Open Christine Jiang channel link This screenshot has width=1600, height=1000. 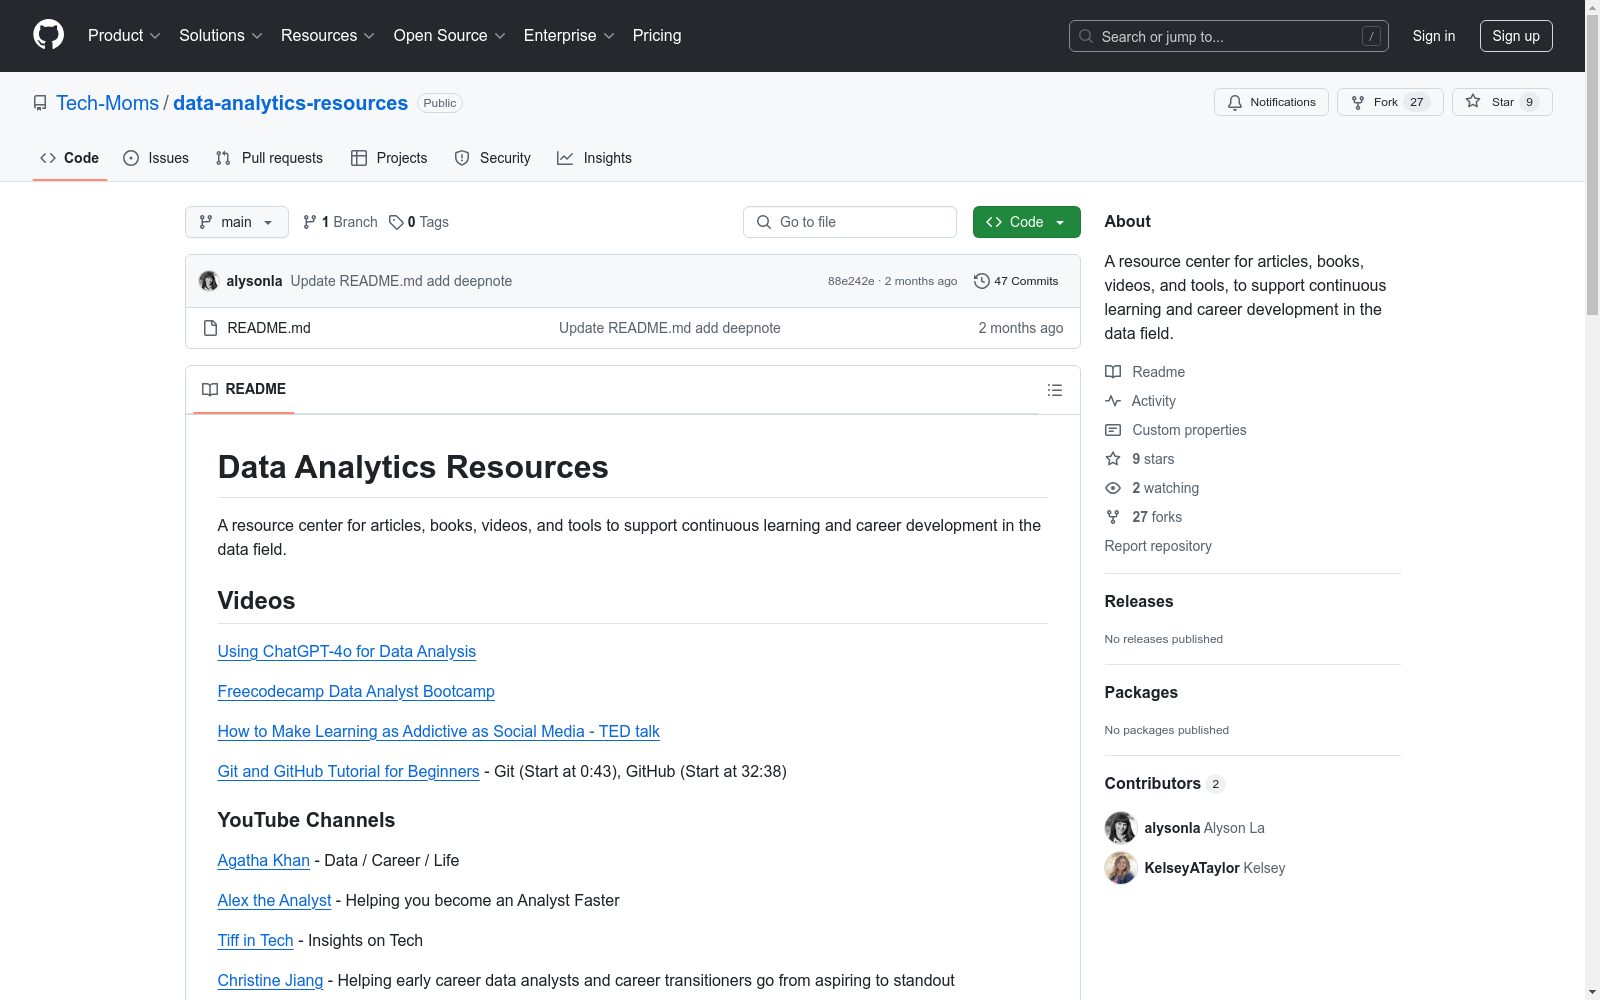270,981
